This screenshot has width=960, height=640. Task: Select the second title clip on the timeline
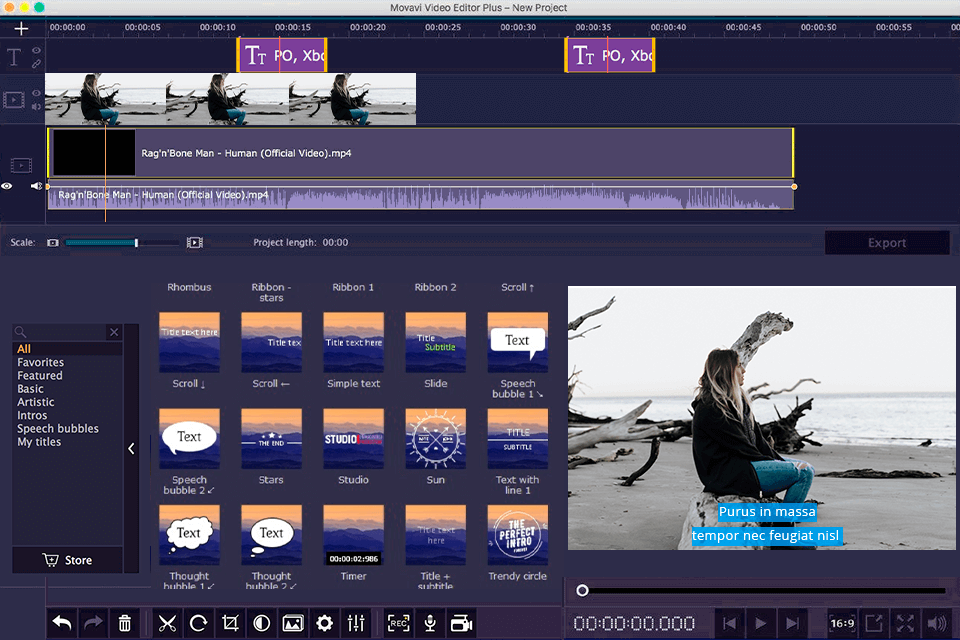(610, 55)
